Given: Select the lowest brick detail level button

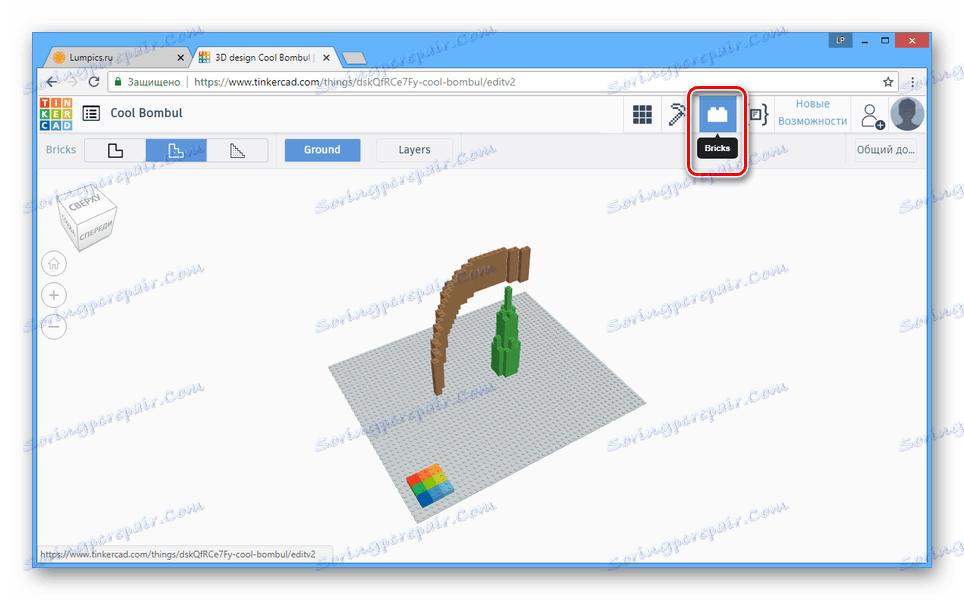Looking at the screenshot, I should [115, 150].
